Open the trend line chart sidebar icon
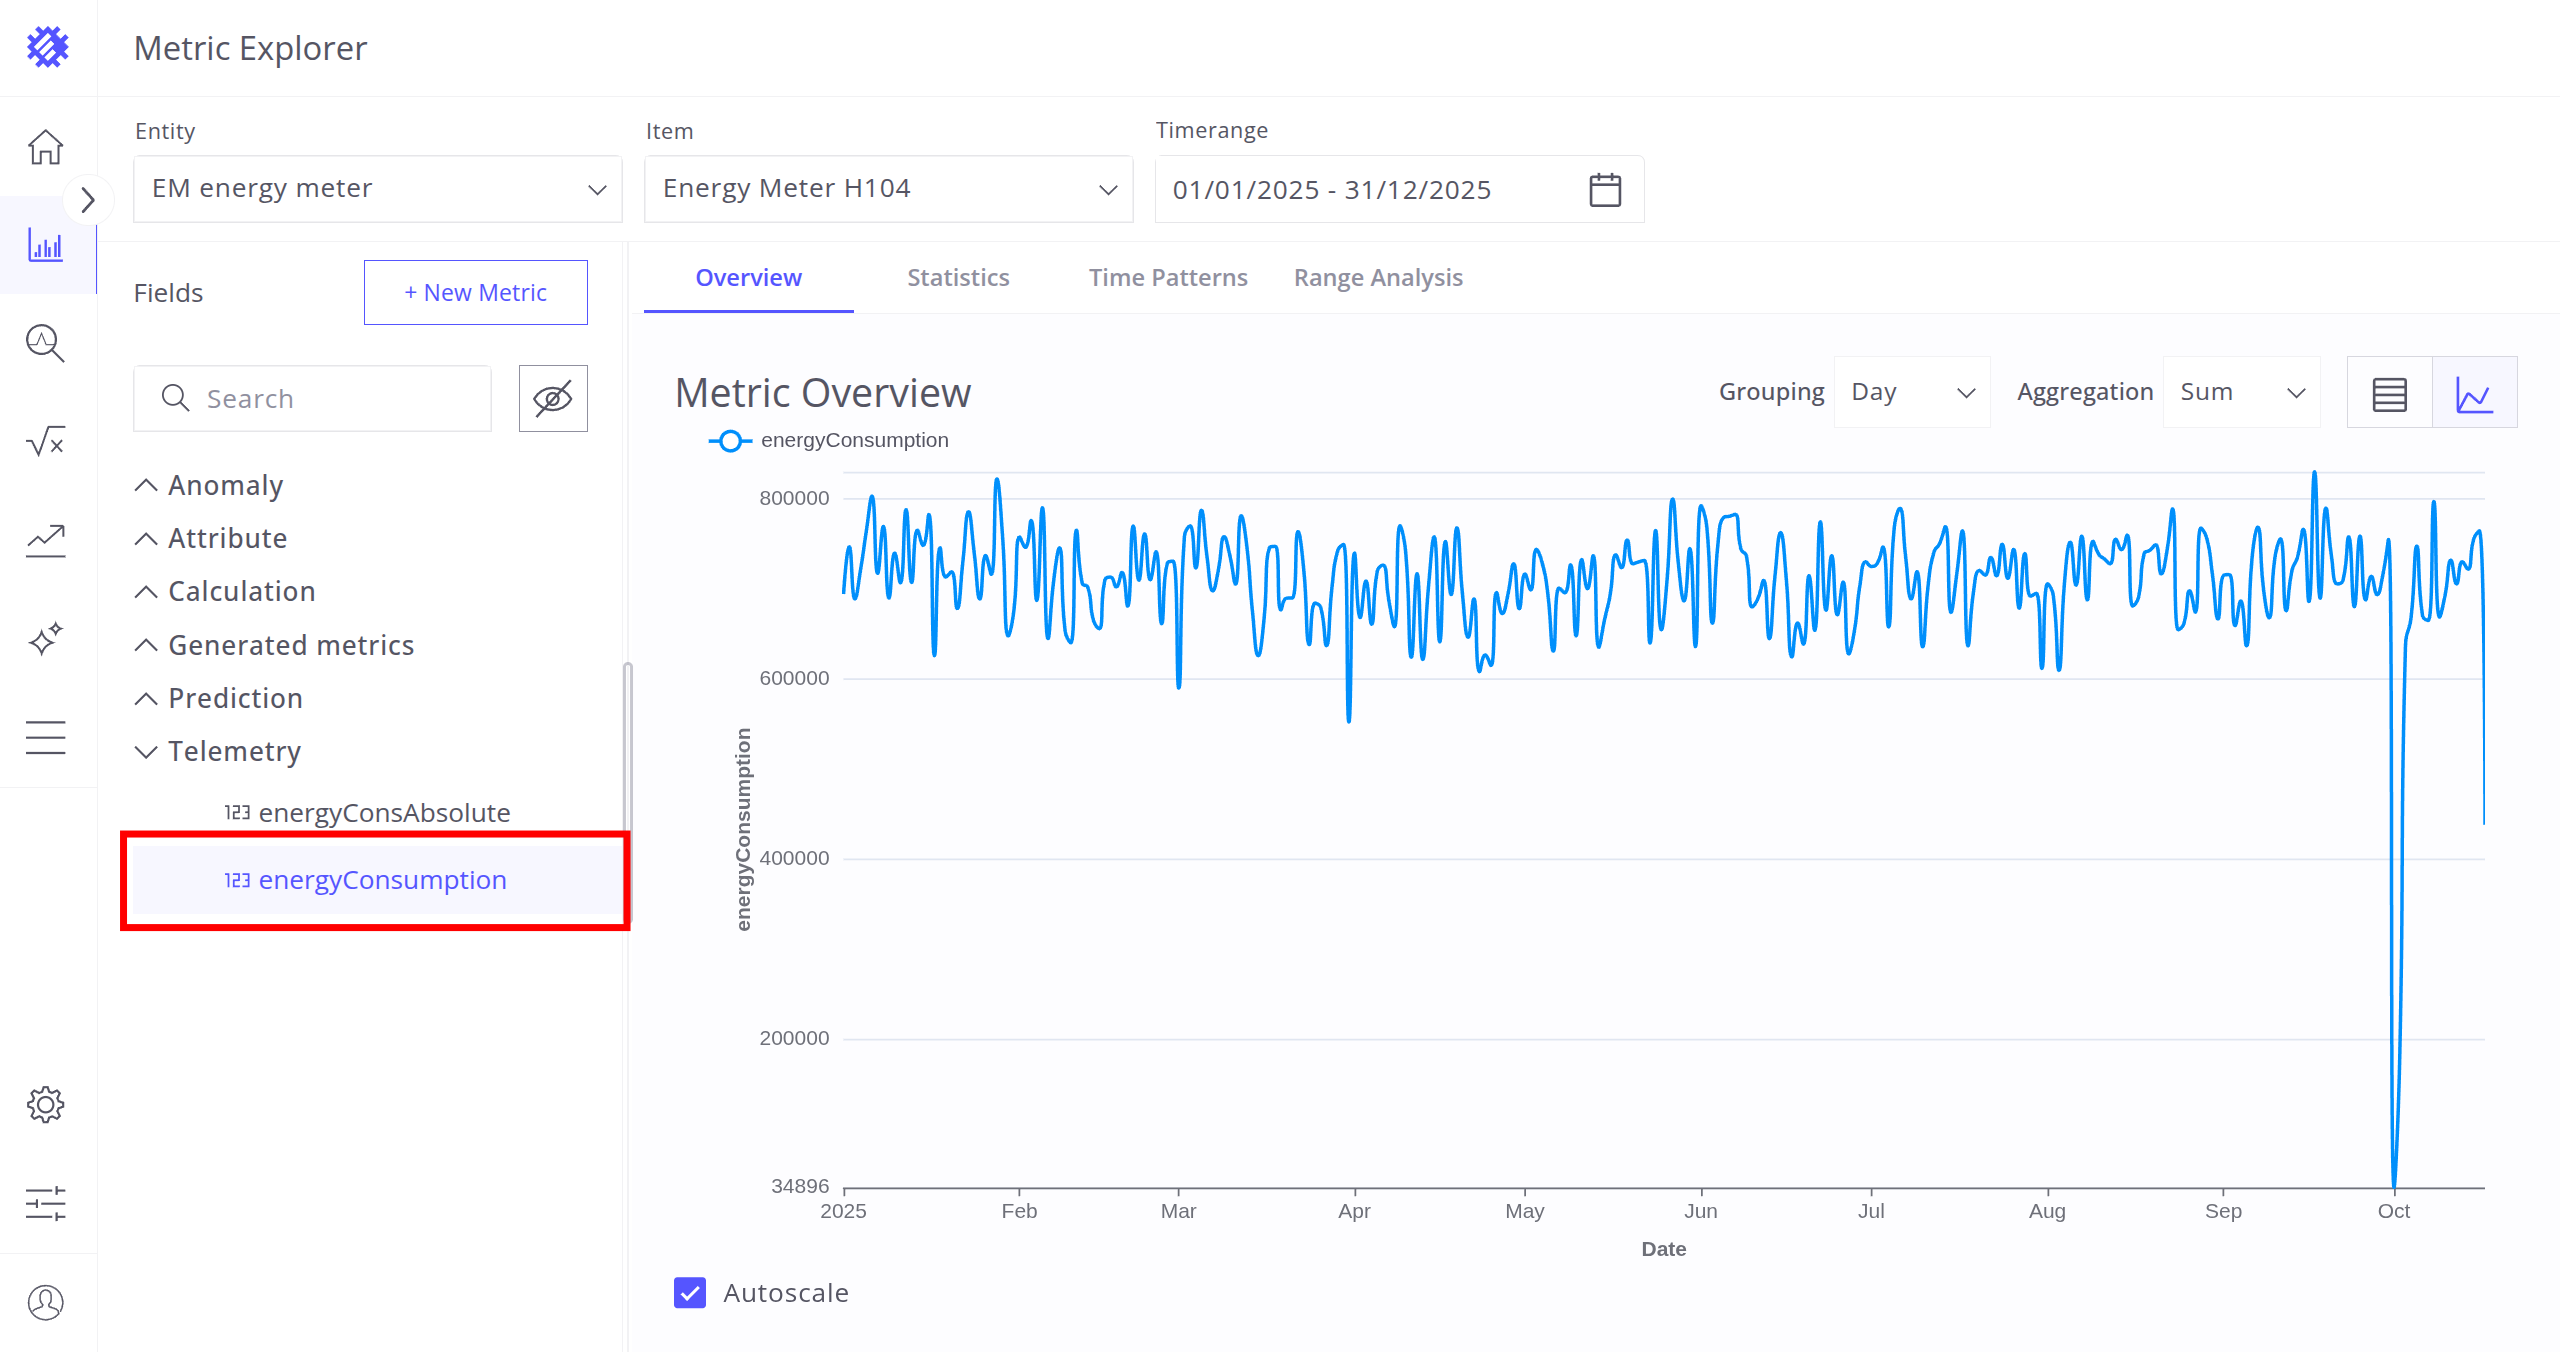The width and height of the screenshot is (2560, 1352). (46, 540)
